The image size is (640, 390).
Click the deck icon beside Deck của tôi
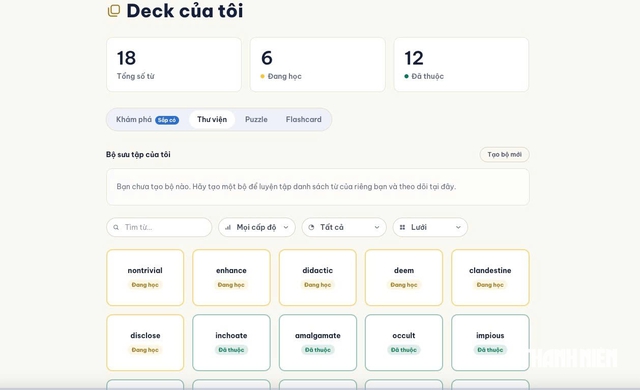click(114, 11)
